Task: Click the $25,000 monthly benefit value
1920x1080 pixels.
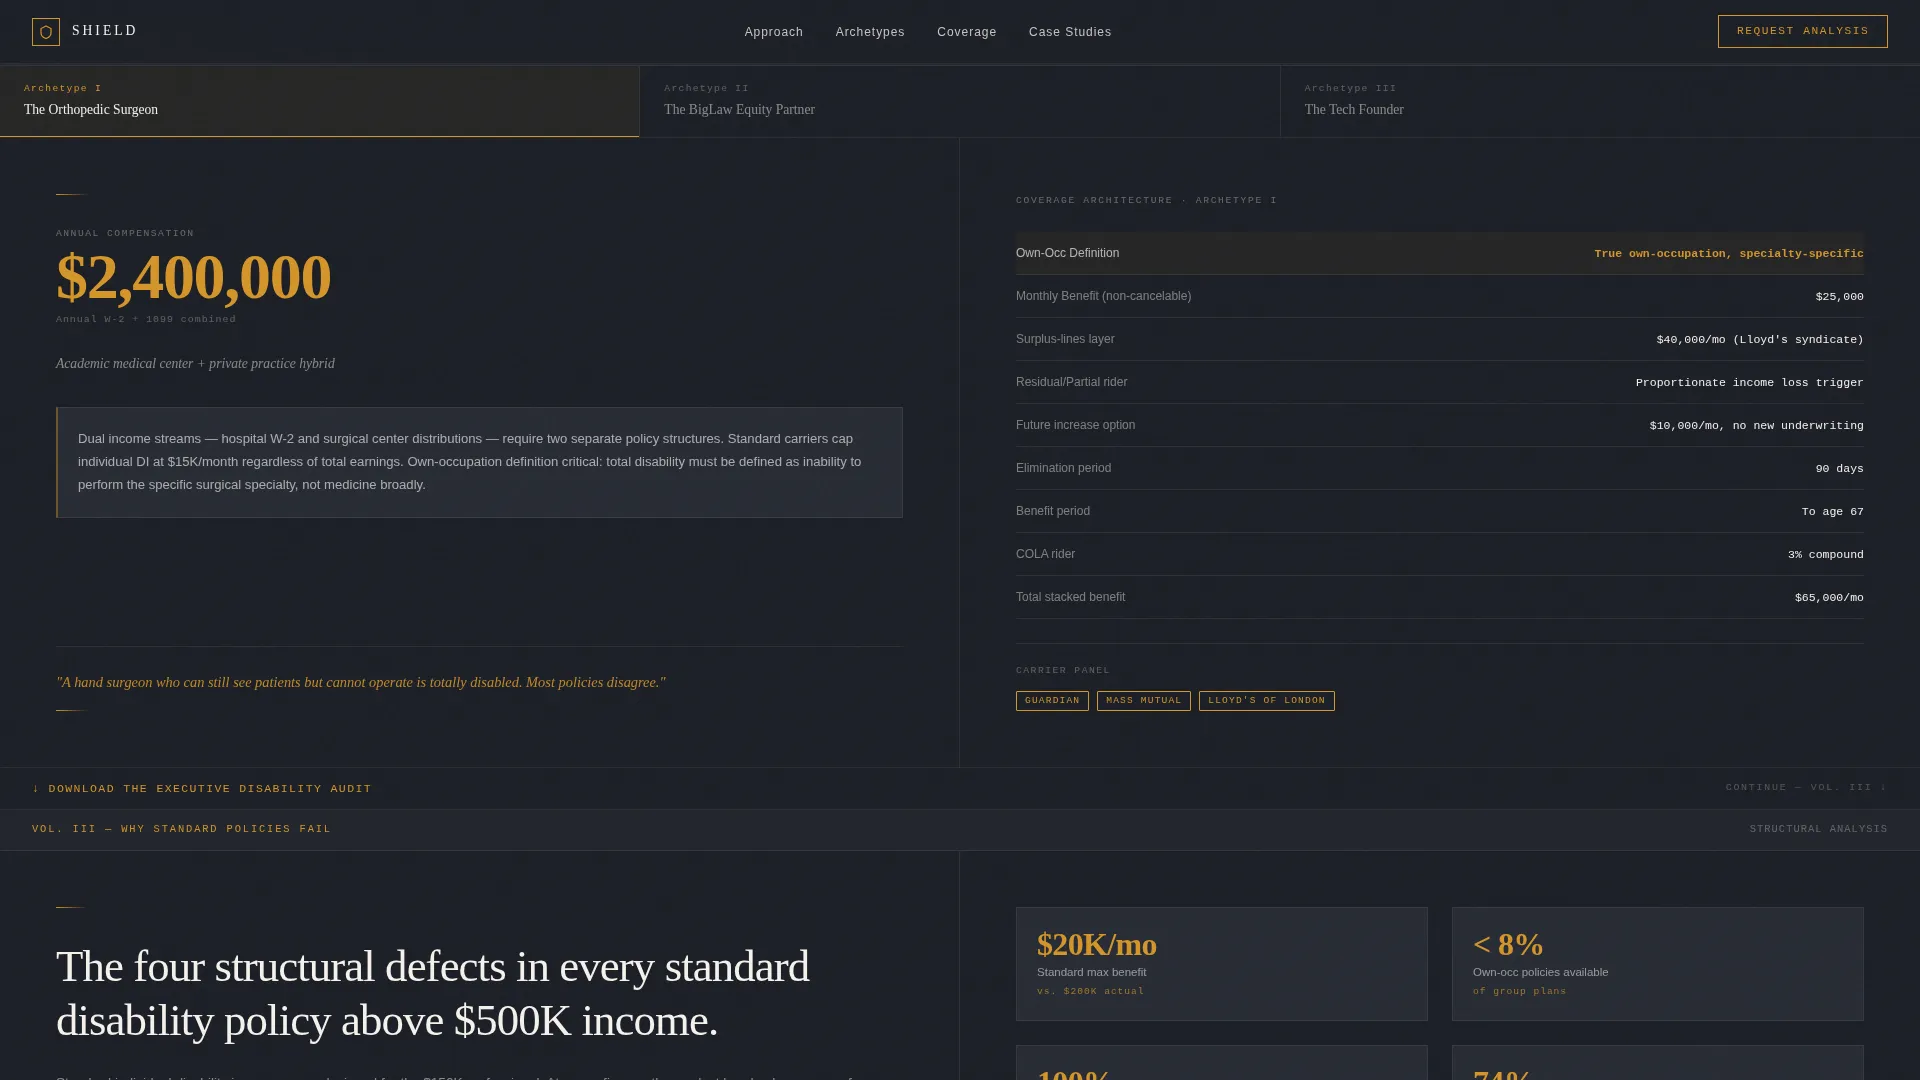Action: (1839, 297)
